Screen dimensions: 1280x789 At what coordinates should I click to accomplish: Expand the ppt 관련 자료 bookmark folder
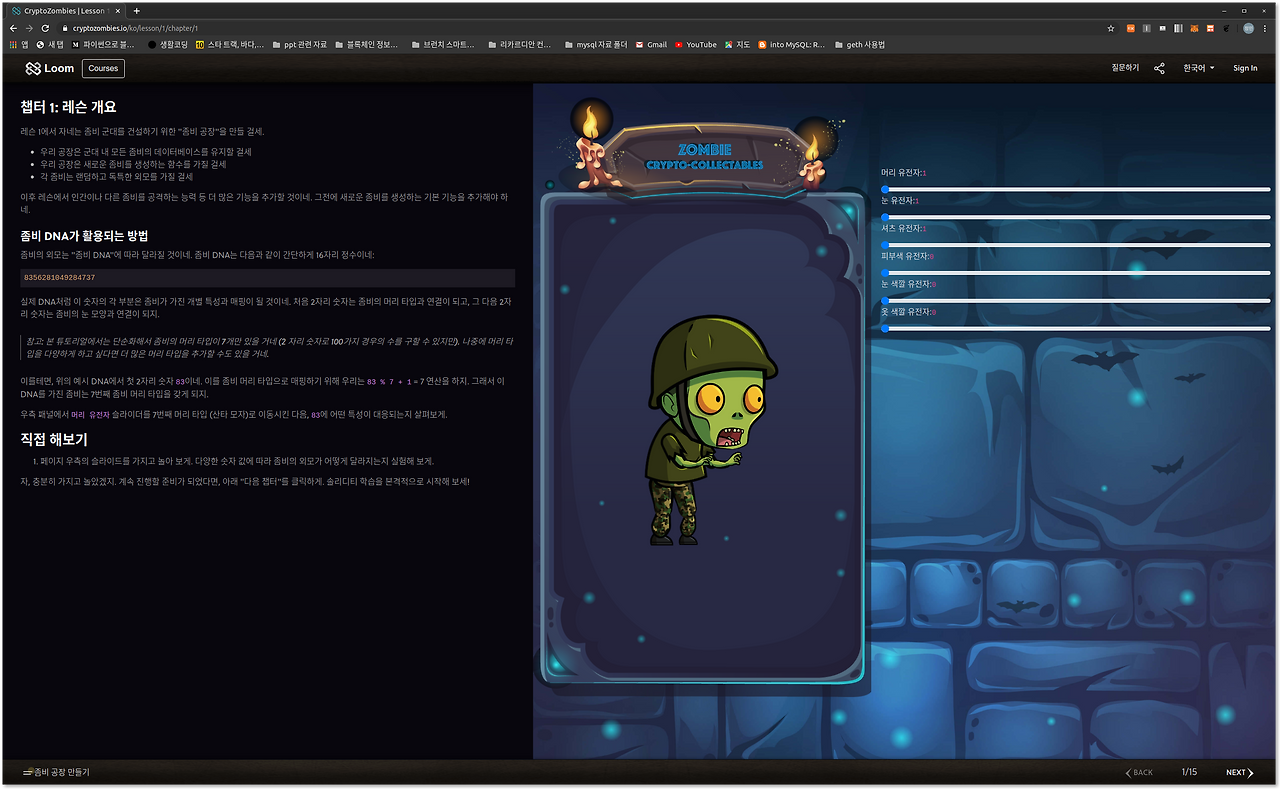click(300, 45)
